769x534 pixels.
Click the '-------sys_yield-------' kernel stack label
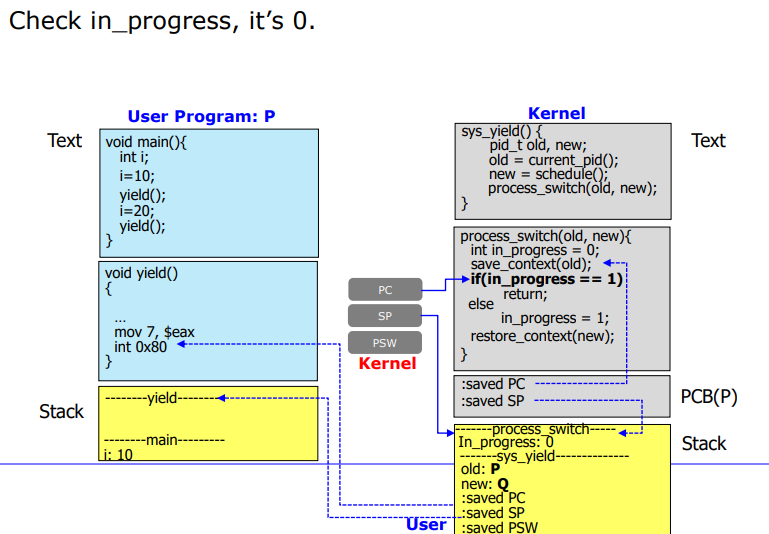(544, 457)
